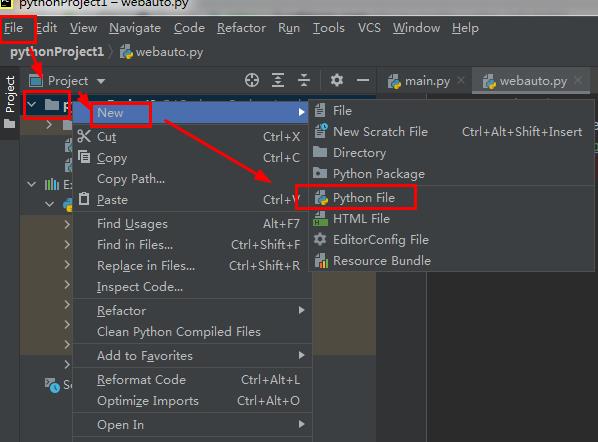Select Replace in Files... menu entry
The image size is (598, 442).
click(x=191, y=266)
